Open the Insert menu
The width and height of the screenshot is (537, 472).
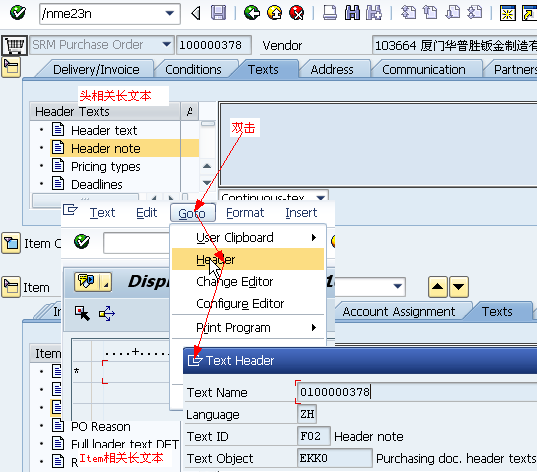301,213
